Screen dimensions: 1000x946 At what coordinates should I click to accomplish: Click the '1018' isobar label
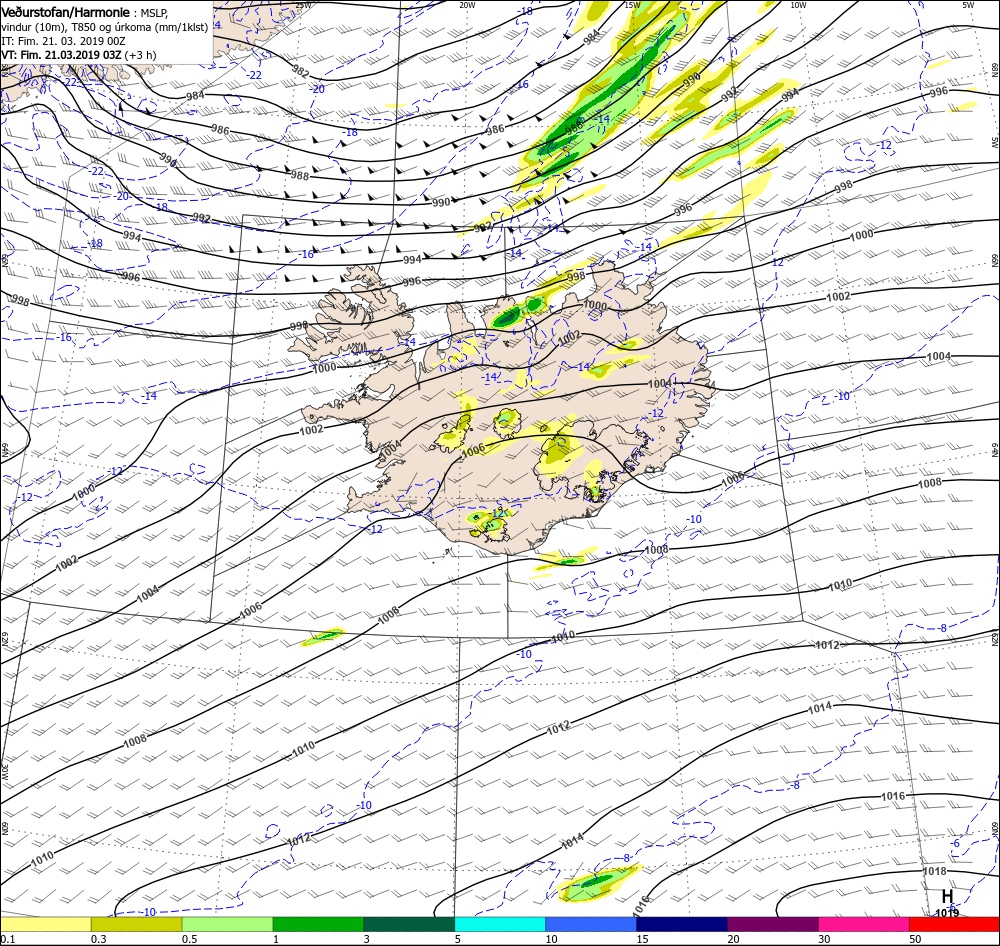tap(935, 871)
